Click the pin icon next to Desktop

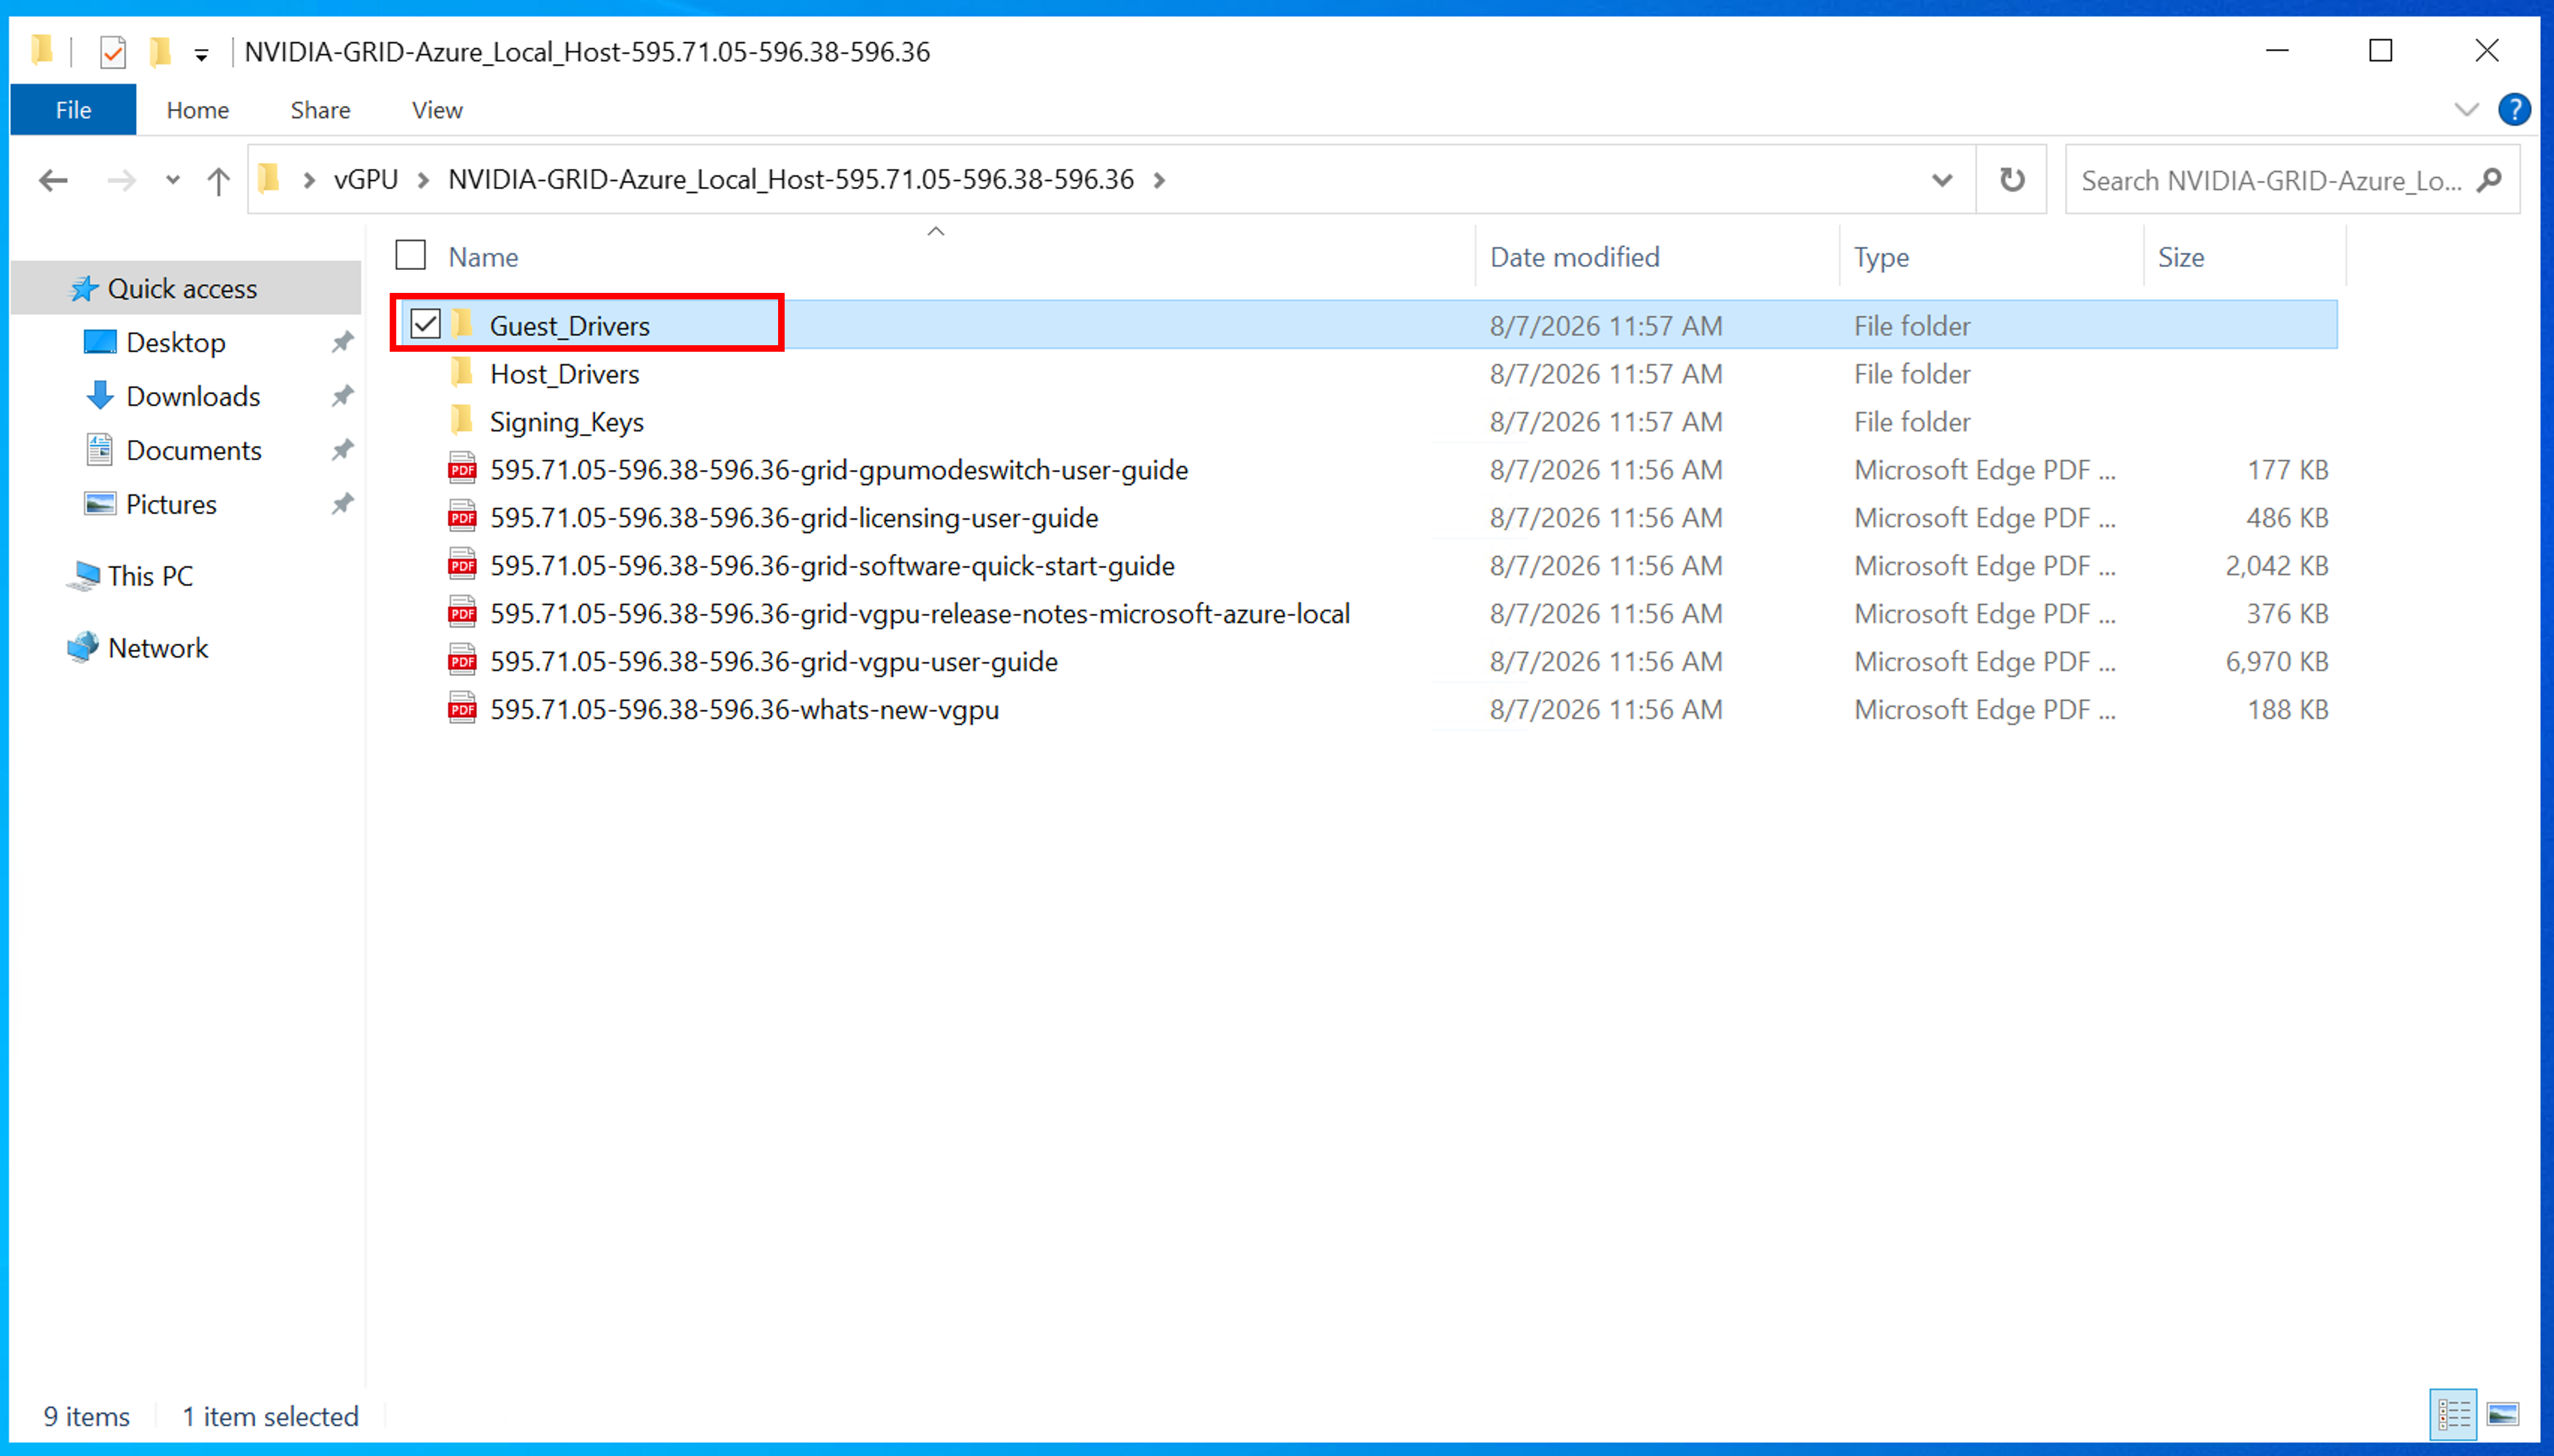(343, 342)
